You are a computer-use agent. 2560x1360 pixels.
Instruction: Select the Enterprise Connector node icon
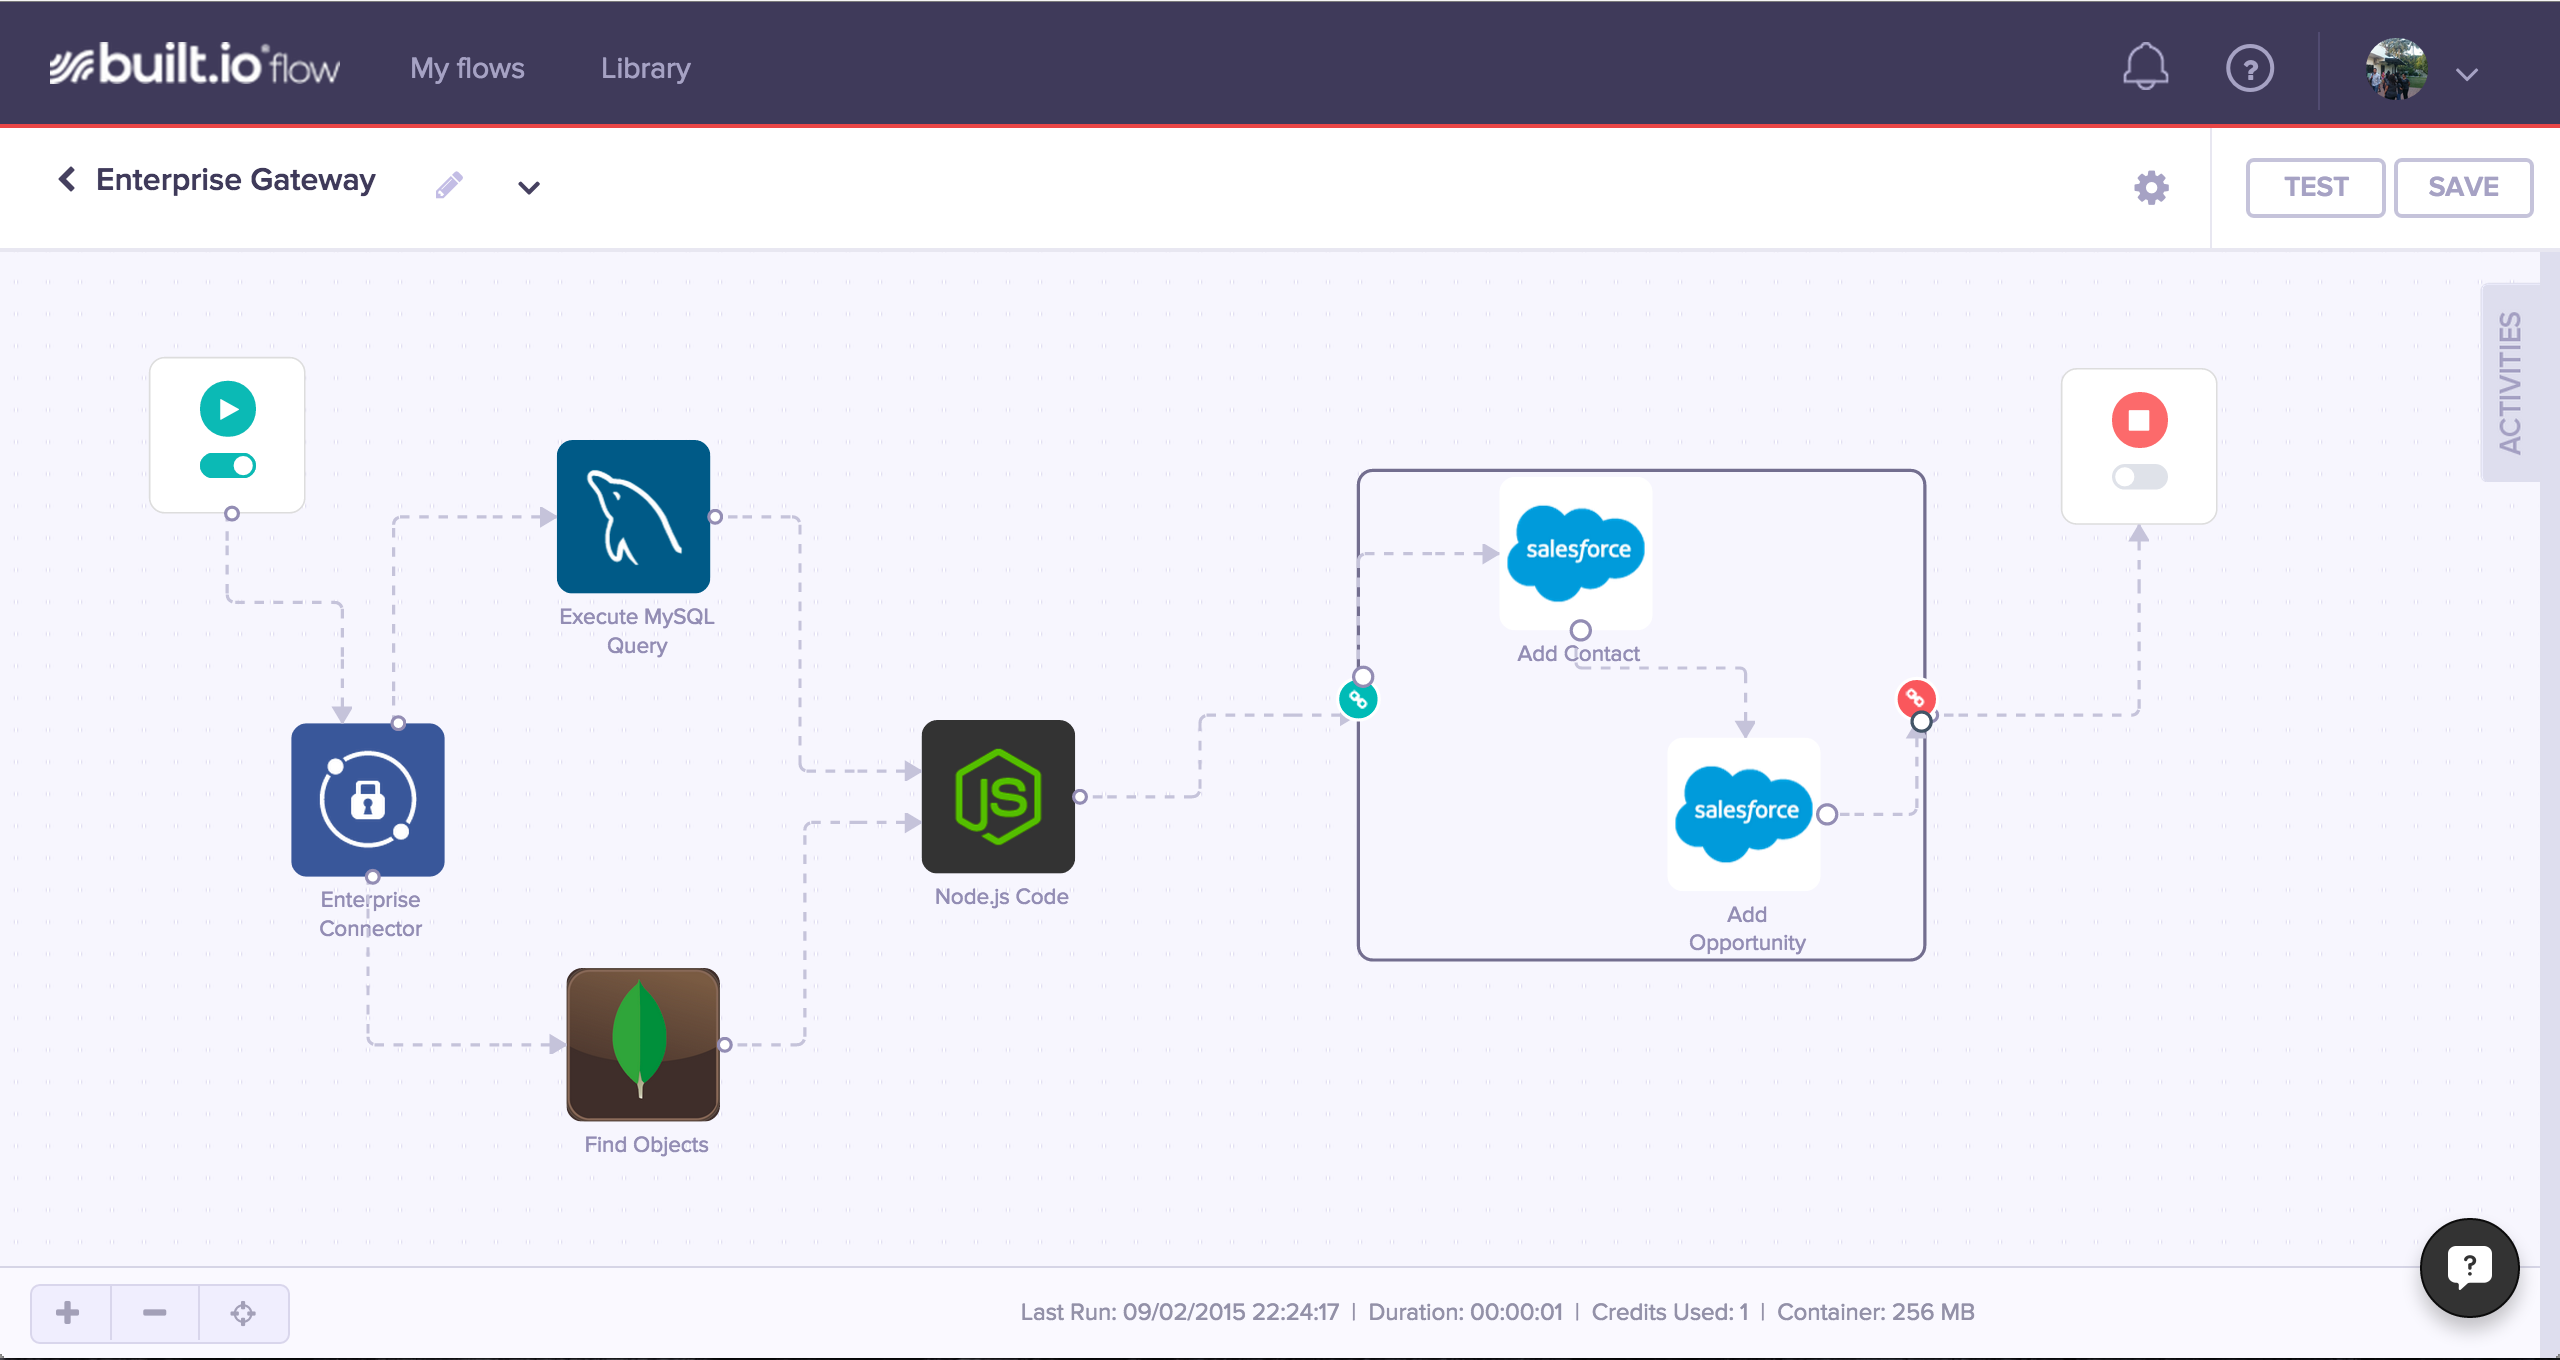coord(367,799)
